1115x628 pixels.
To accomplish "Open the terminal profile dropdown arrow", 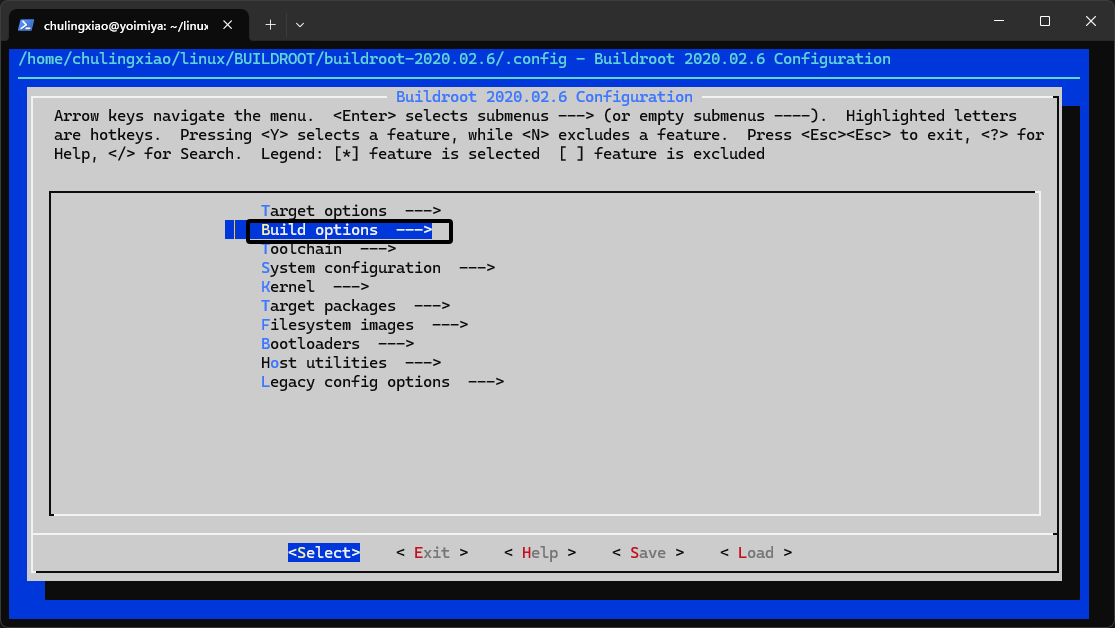I will pyautogui.click(x=300, y=25).
